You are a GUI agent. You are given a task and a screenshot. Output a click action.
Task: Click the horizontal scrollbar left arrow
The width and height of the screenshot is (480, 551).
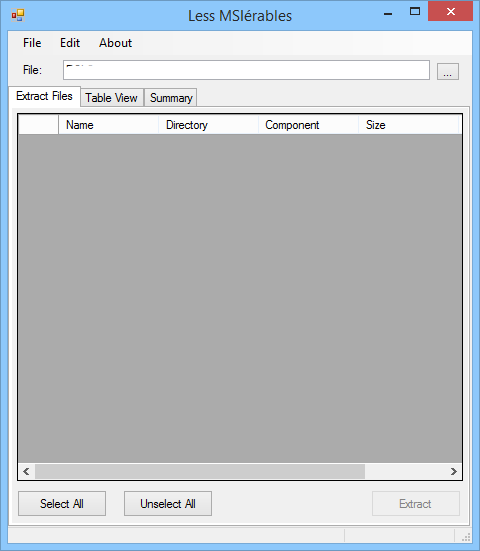tap(26, 471)
